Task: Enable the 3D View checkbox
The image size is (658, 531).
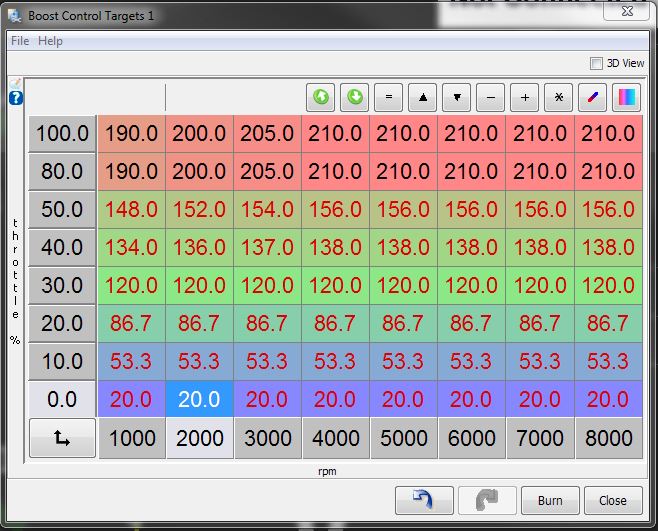Action: 597,63
